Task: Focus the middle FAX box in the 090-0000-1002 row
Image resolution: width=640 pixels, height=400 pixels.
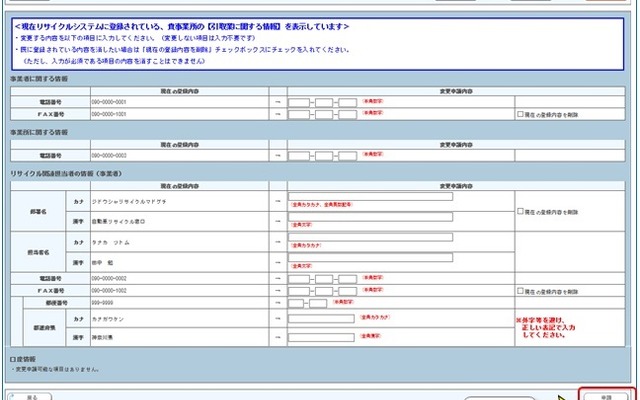Action: (324, 291)
